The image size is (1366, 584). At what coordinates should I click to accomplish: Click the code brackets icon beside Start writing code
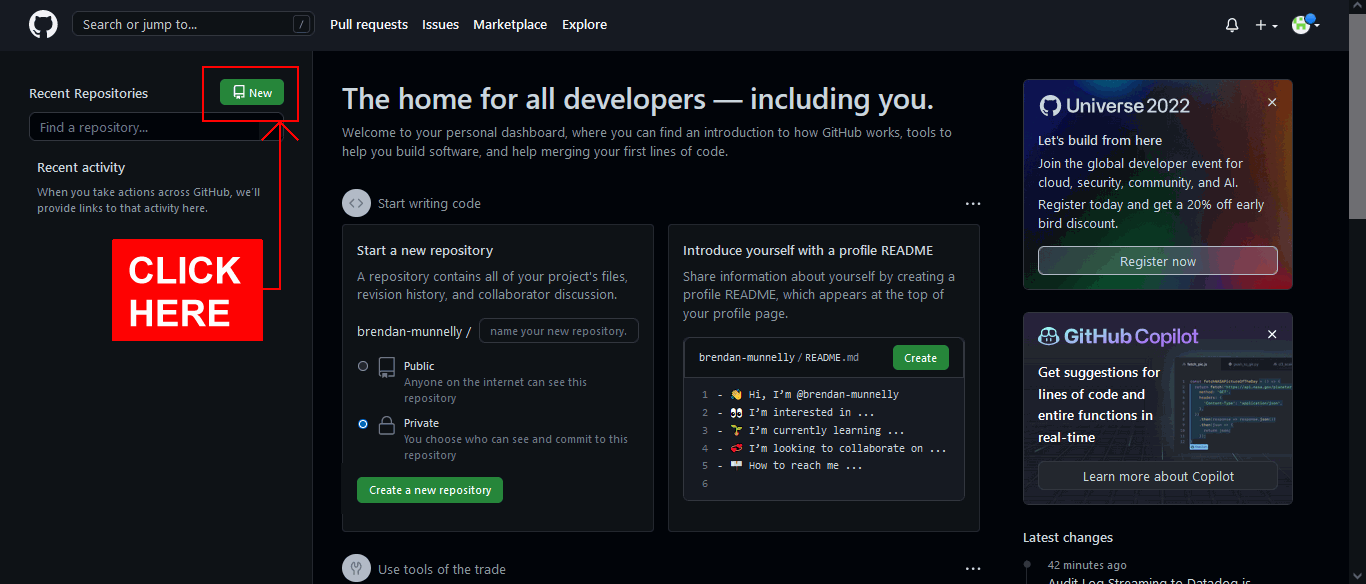[356, 203]
